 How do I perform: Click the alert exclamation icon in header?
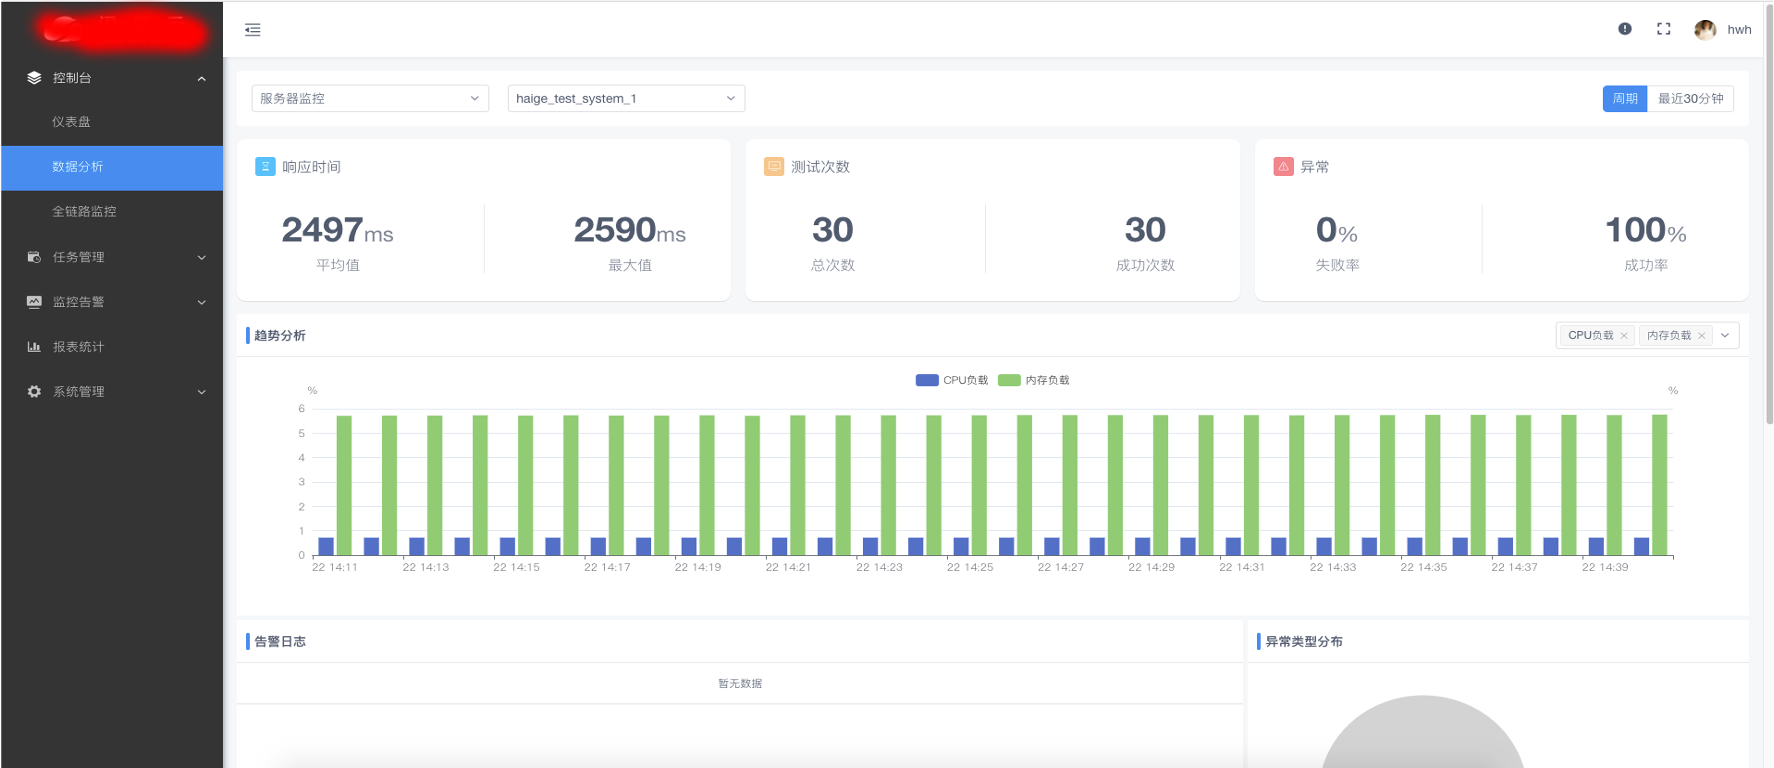(1625, 29)
